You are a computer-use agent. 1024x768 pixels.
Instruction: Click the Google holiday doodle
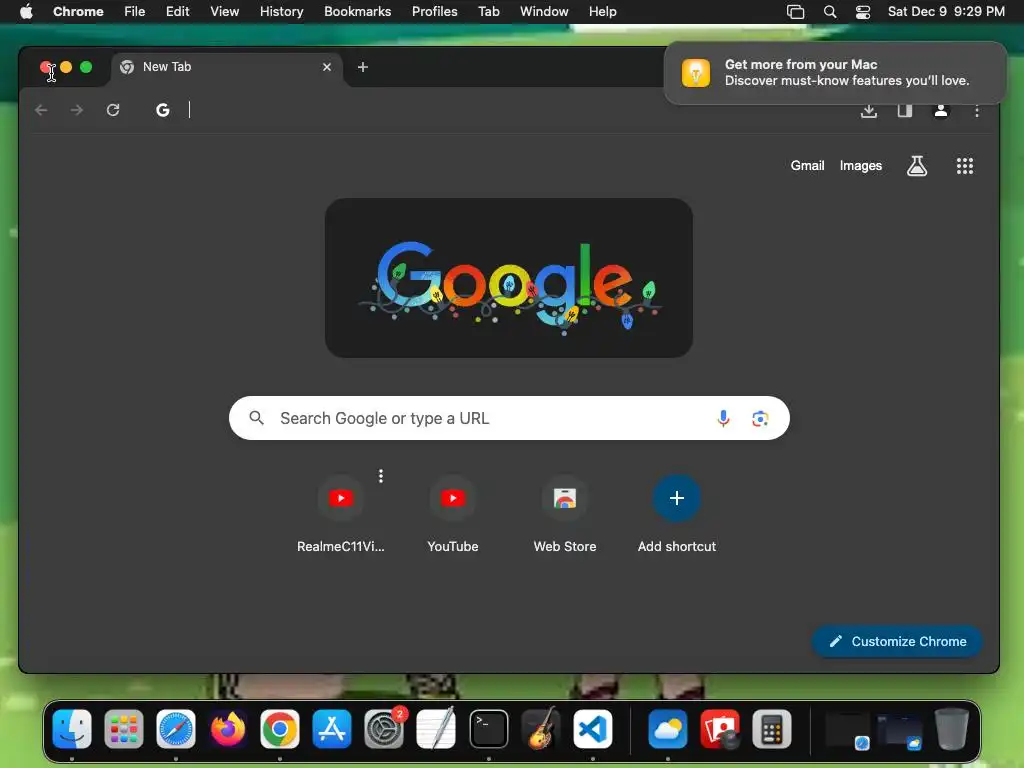(x=509, y=278)
